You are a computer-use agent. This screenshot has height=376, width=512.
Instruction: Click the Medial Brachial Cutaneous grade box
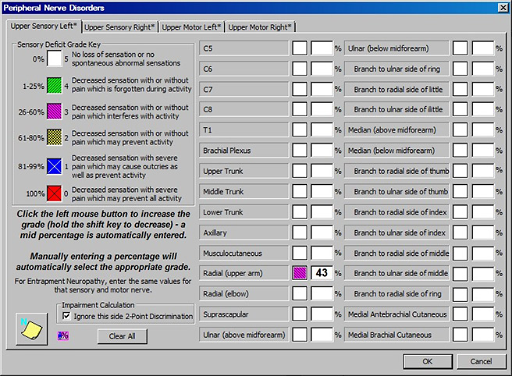pos(460,335)
